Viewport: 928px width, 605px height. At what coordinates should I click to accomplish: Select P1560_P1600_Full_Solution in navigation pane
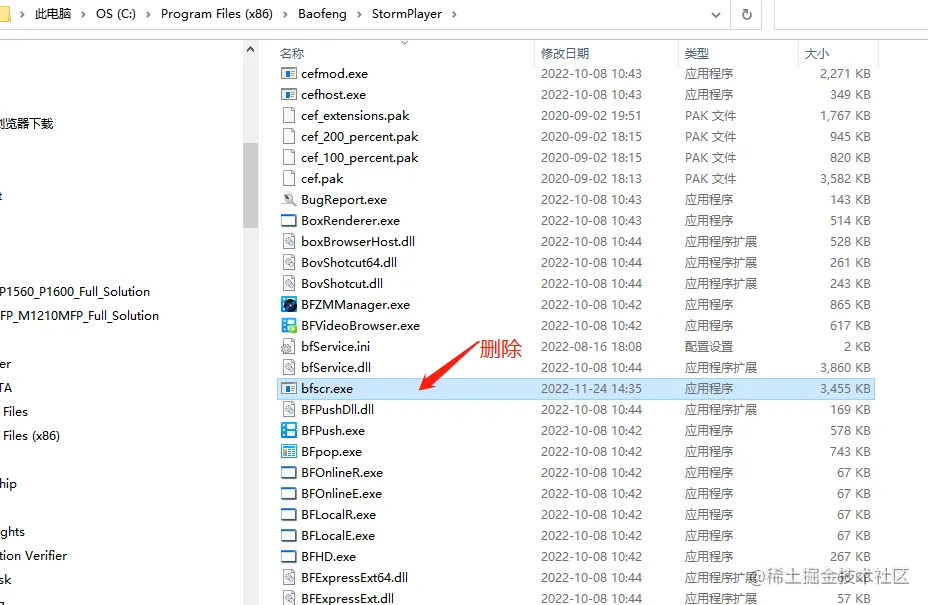pyautogui.click(x=75, y=291)
